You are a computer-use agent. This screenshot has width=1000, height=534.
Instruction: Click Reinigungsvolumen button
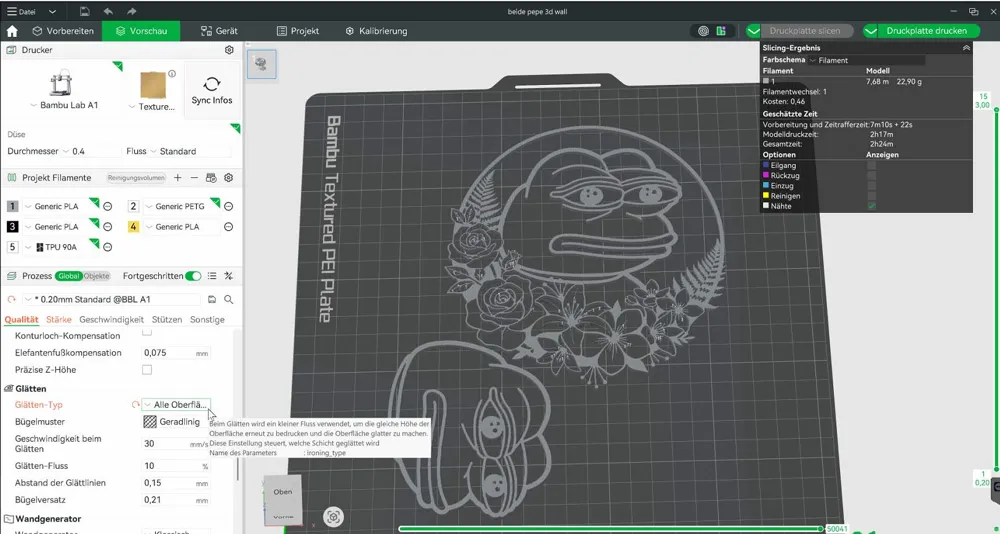tap(136, 178)
